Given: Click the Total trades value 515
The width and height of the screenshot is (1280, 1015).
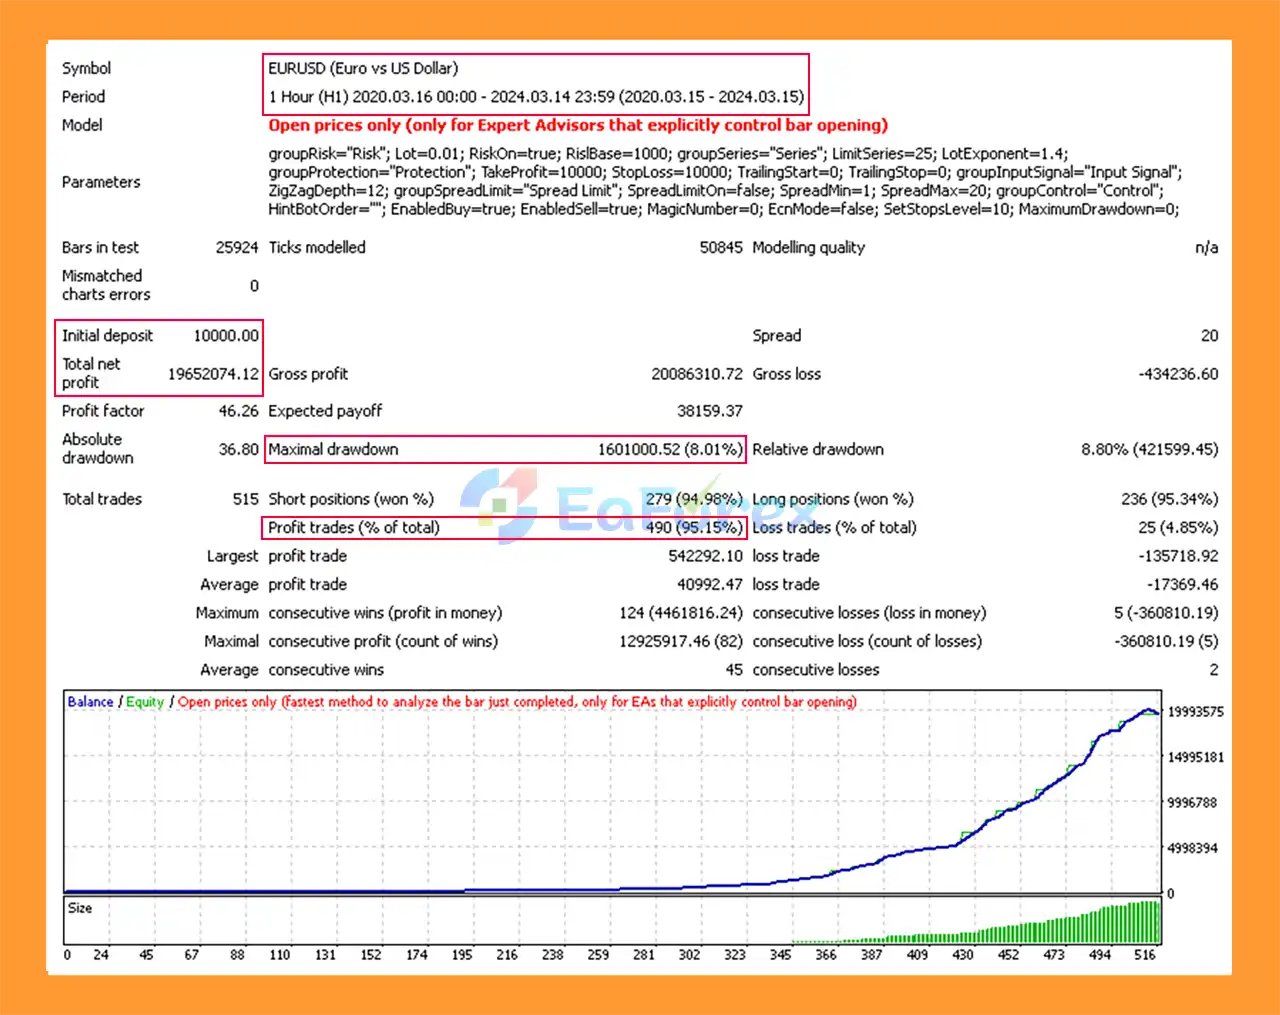Looking at the screenshot, I should coord(245,499).
